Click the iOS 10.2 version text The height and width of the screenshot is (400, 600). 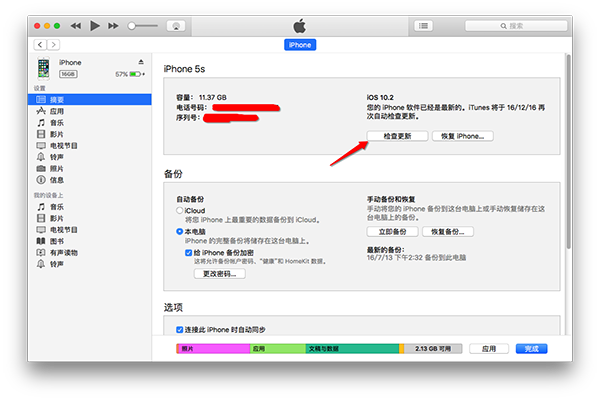(x=380, y=98)
